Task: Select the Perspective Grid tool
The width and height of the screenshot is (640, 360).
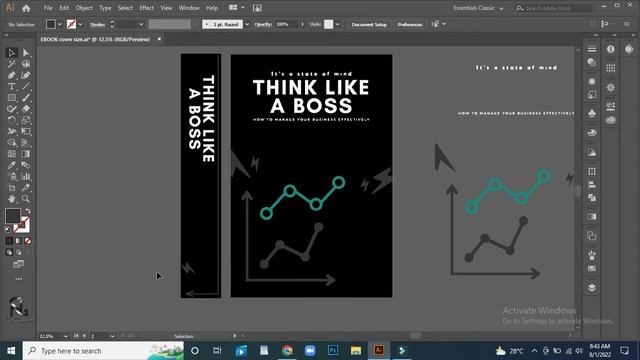Action: click(26, 142)
